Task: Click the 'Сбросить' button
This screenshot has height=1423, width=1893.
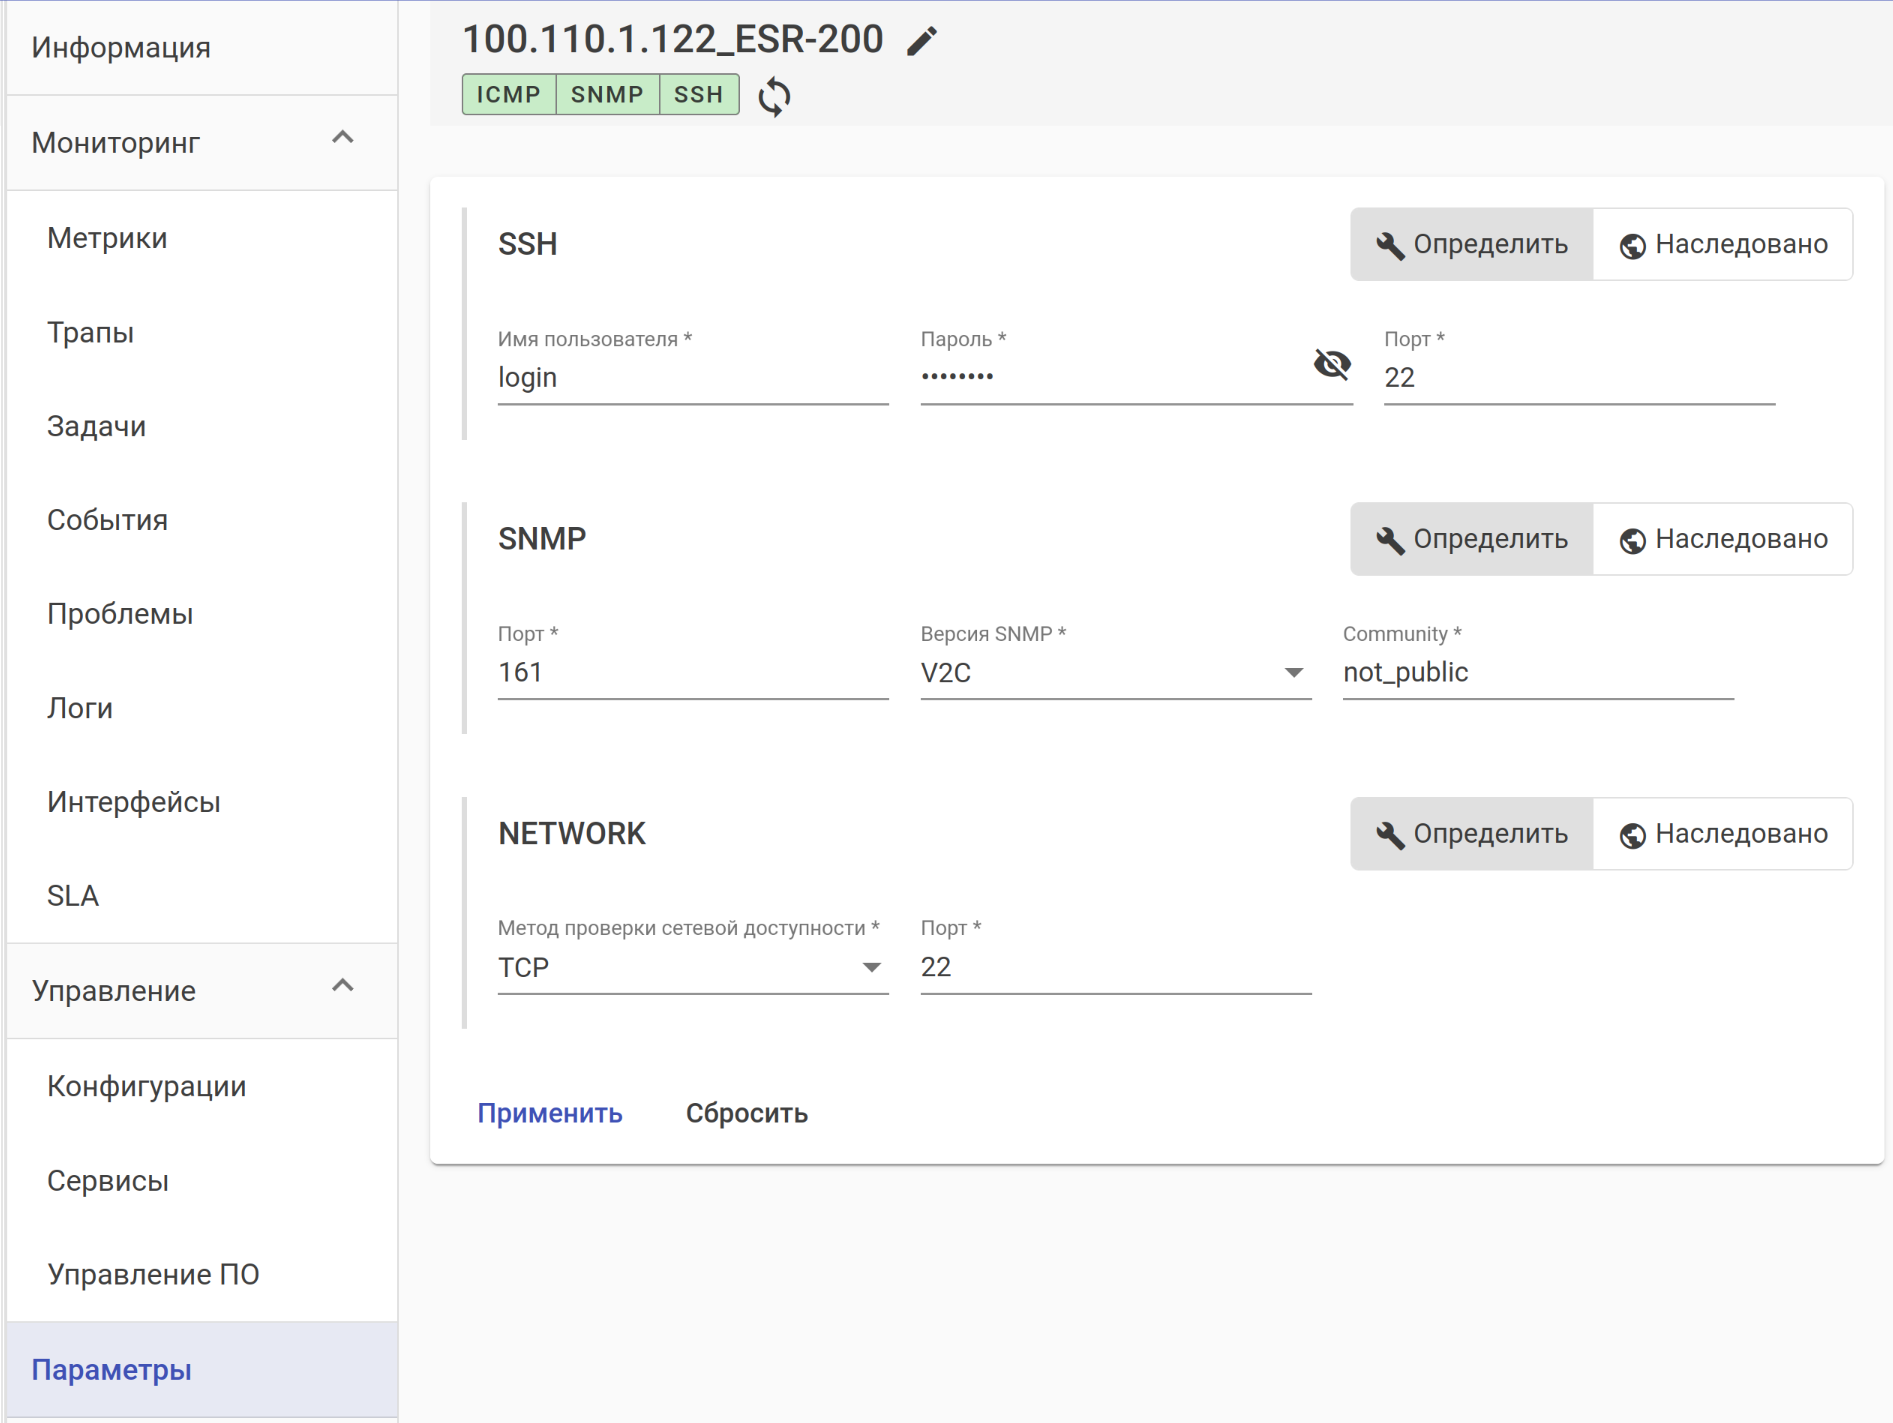Action: click(x=746, y=1113)
